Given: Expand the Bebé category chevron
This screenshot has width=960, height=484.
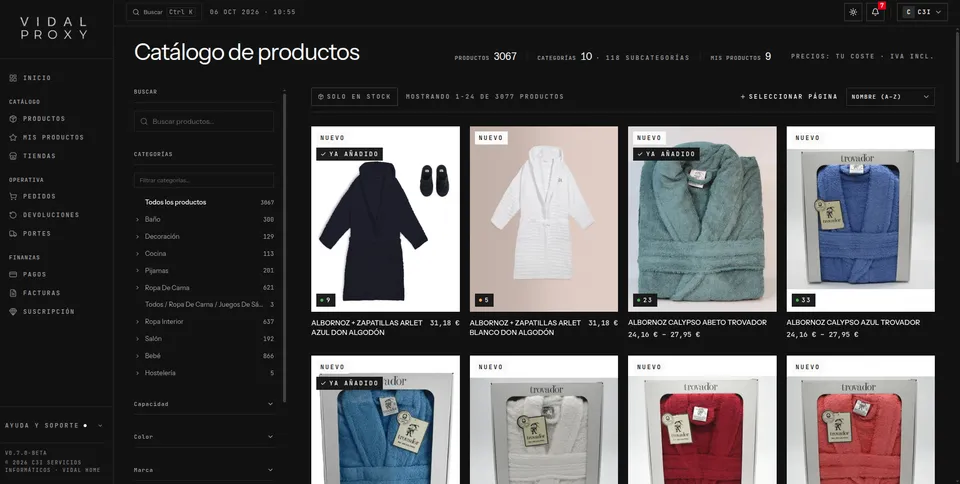Looking at the screenshot, I should coord(137,356).
